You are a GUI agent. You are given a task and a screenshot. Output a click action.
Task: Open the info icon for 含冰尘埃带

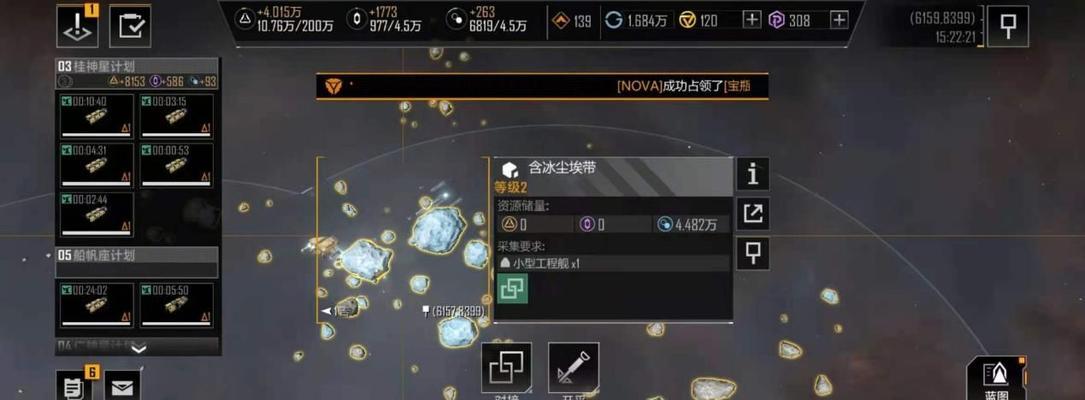tap(752, 174)
